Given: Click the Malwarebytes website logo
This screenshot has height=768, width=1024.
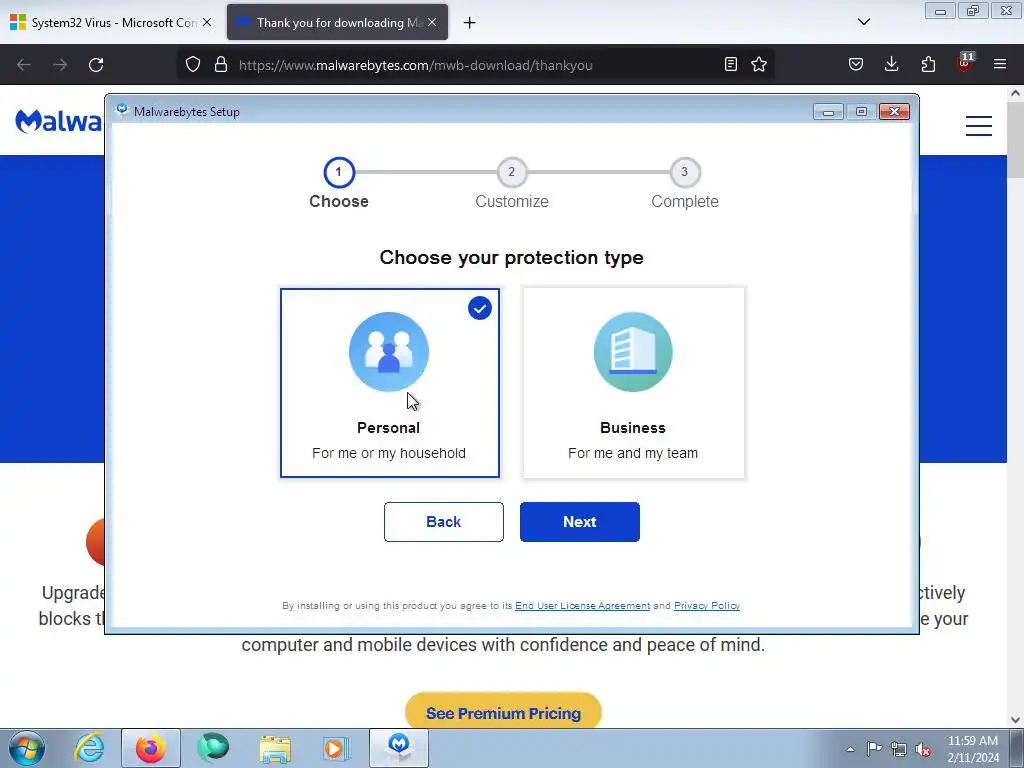Looking at the screenshot, I should [59, 121].
